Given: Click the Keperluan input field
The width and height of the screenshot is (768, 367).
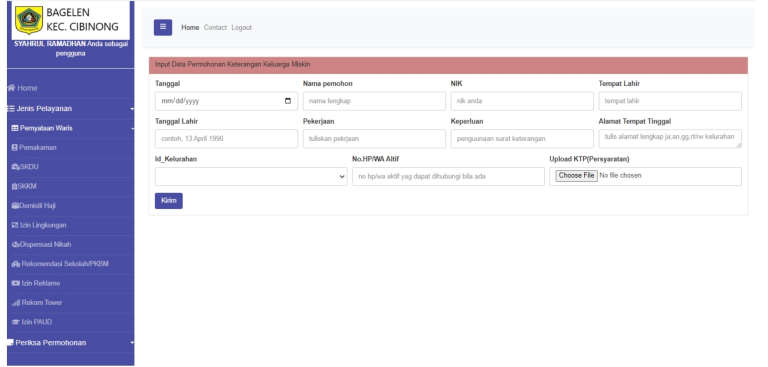Looking at the screenshot, I should (x=522, y=139).
